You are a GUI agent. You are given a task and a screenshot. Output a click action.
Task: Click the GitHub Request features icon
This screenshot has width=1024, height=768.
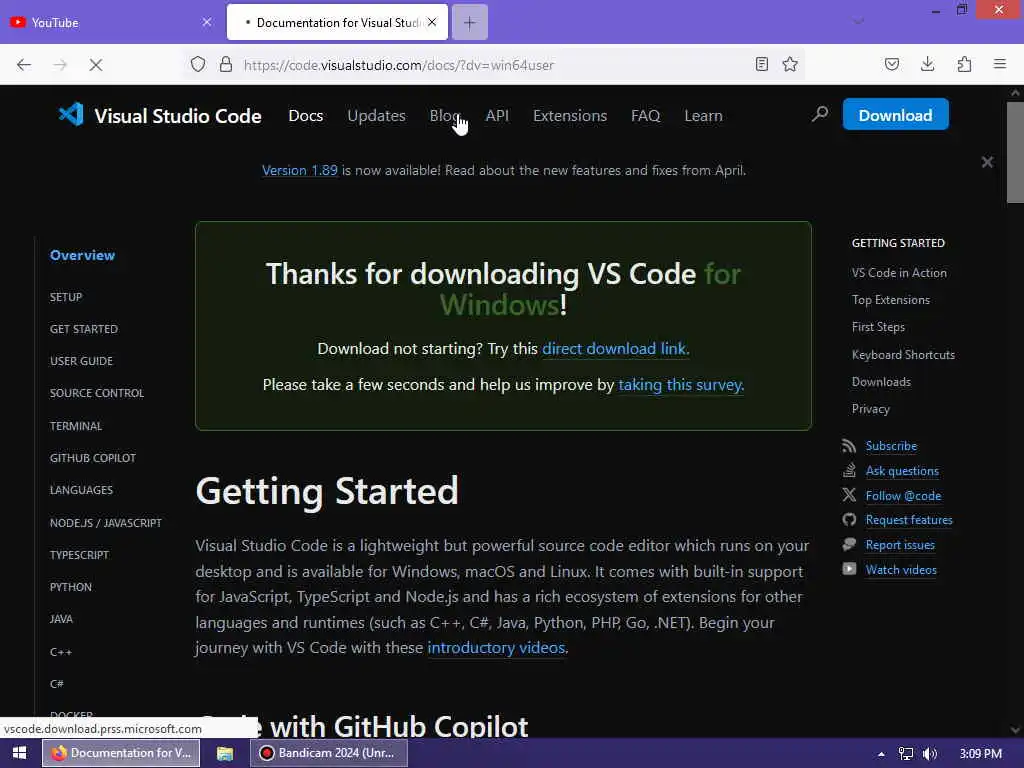tap(849, 520)
